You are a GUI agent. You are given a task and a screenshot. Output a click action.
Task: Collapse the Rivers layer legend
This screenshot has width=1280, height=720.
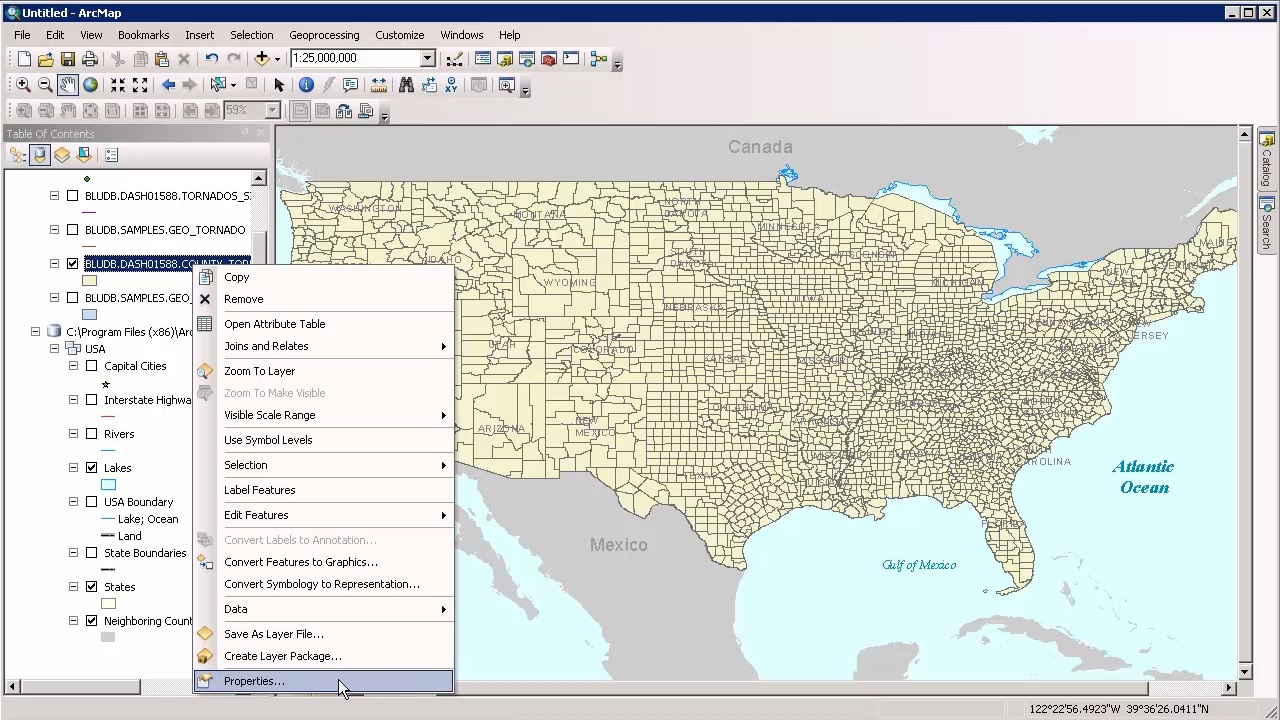[x=73, y=434]
